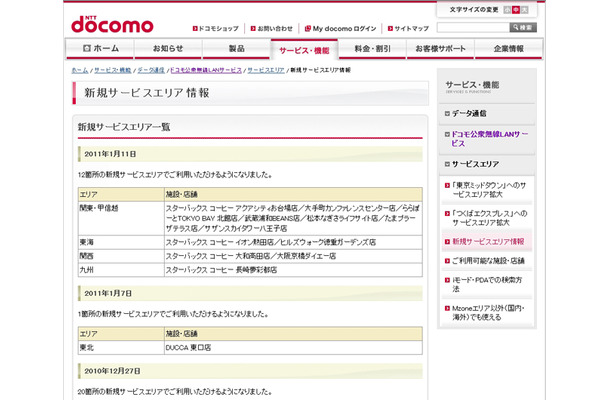Click red arrow beside つくばエクスプレス link
Screen dimensions: 610x400
click(x=447, y=214)
